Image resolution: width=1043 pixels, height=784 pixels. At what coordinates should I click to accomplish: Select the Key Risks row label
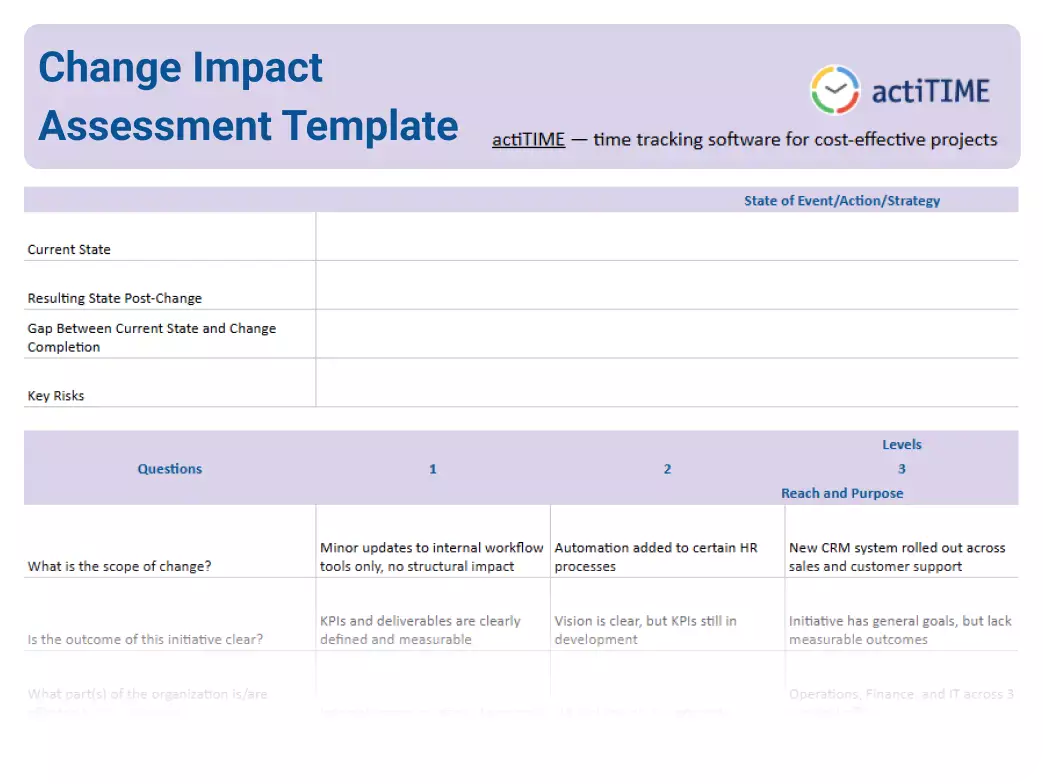click(x=56, y=395)
